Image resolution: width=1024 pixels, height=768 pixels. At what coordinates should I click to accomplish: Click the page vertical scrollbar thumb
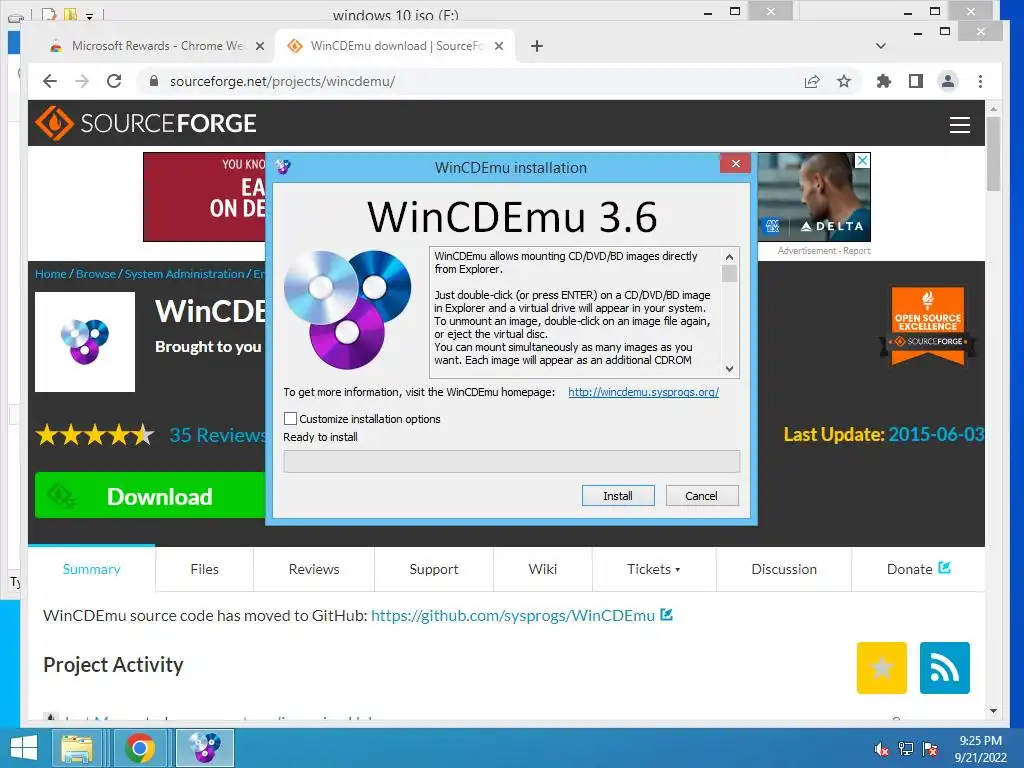[x=993, y=153]
